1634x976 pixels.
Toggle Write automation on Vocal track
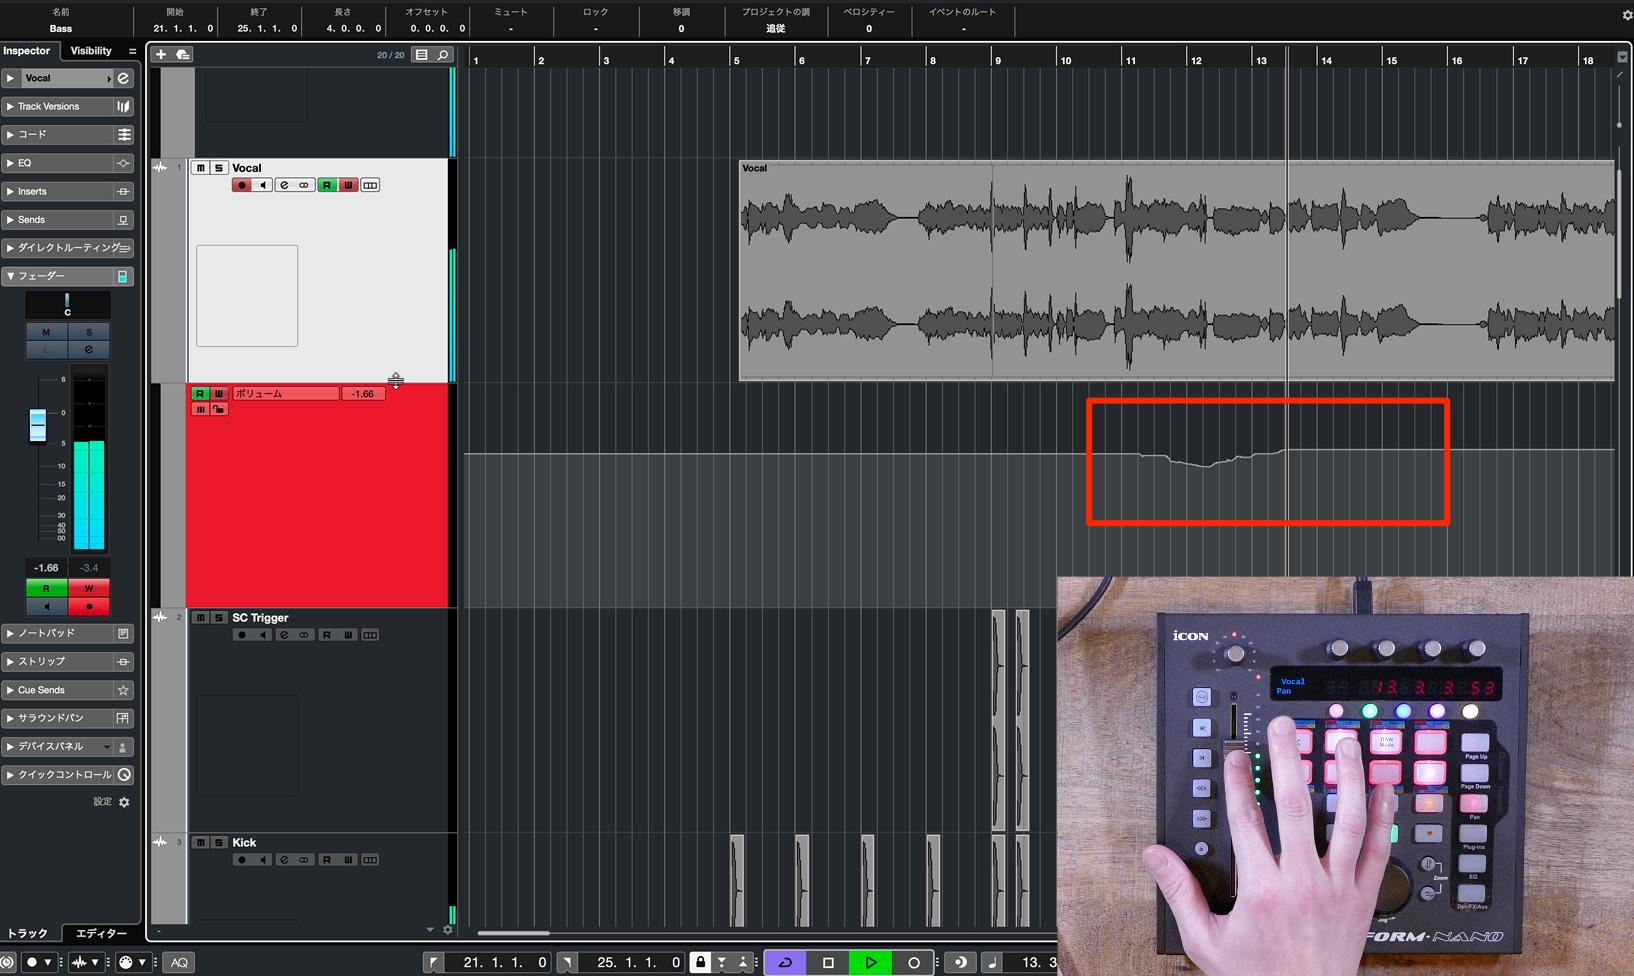point(348,185)
